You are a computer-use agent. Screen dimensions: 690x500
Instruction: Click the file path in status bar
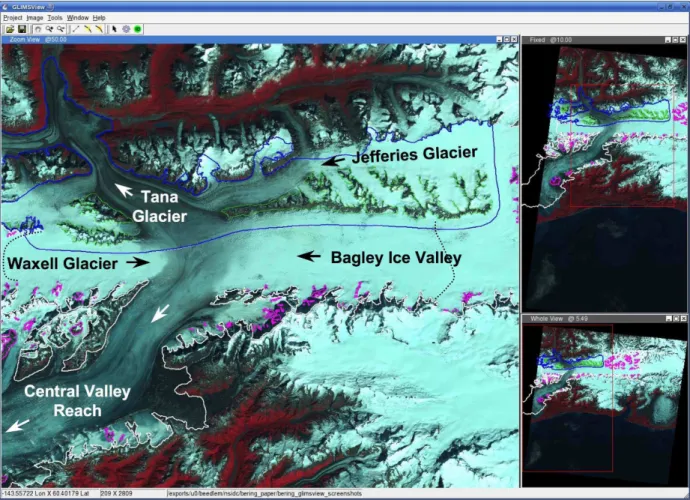click(x=265, y=494)
